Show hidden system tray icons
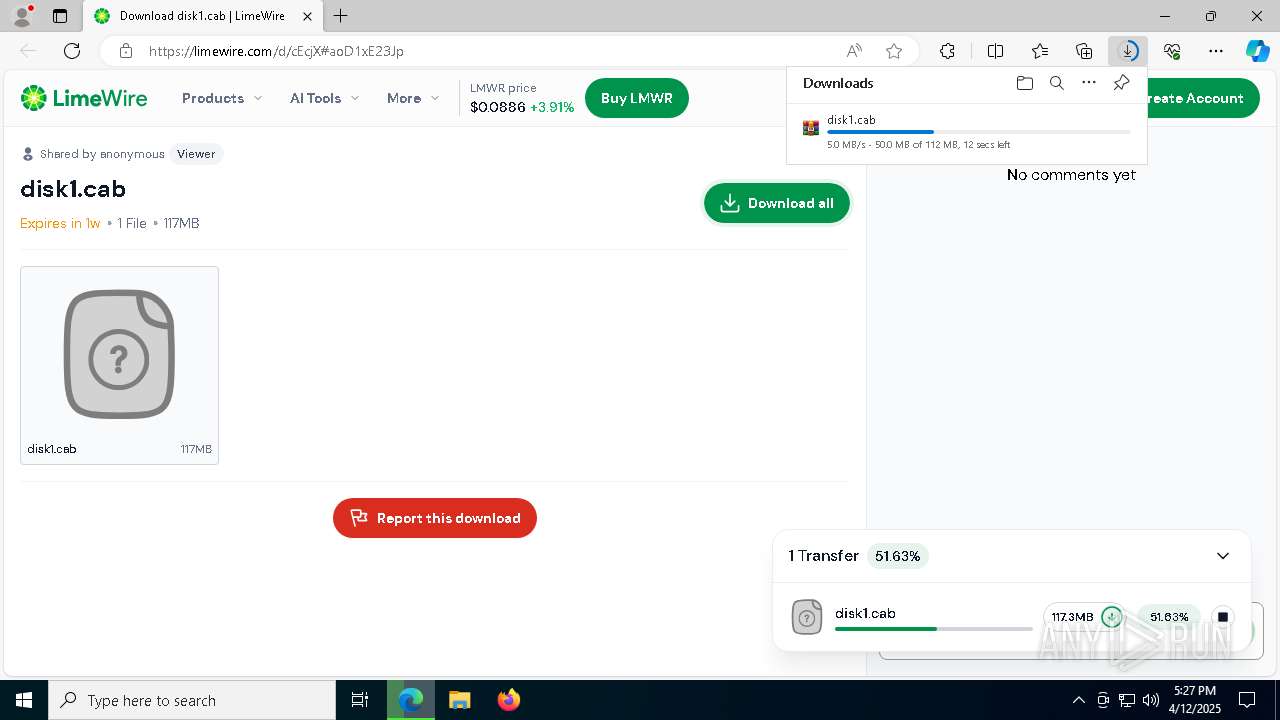Image resolution: width=1280 pixels, height=720 pixels. coord(1078,700)
